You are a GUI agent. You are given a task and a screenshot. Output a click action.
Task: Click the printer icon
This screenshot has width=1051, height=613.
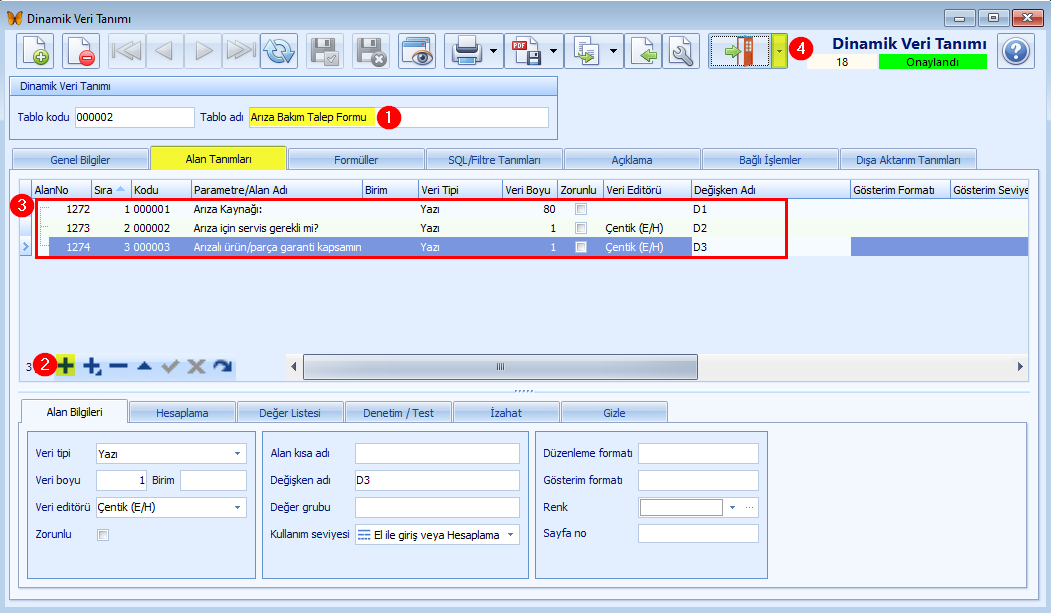pyautogui.click(x=466, y=51)
